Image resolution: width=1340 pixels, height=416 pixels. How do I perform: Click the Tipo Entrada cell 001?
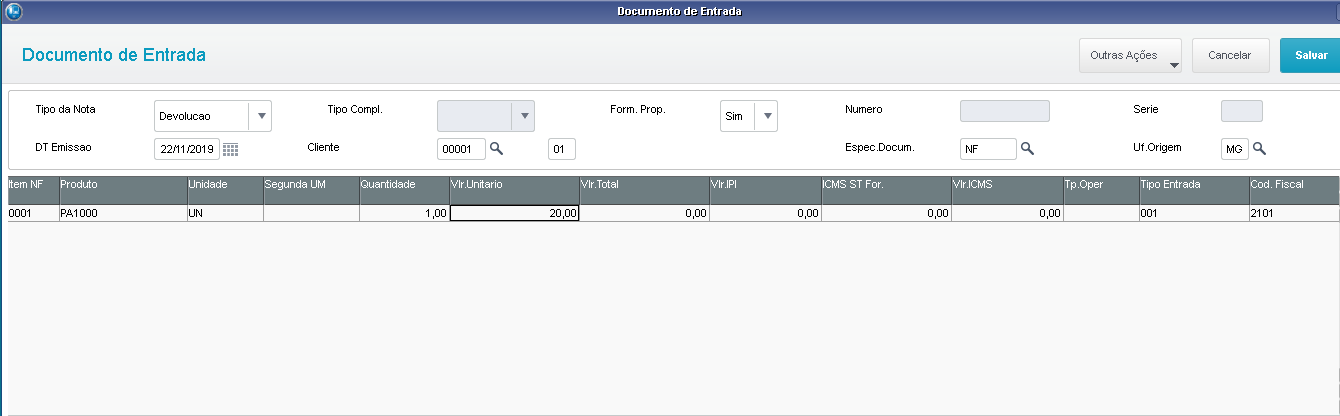pos(1193,213)
